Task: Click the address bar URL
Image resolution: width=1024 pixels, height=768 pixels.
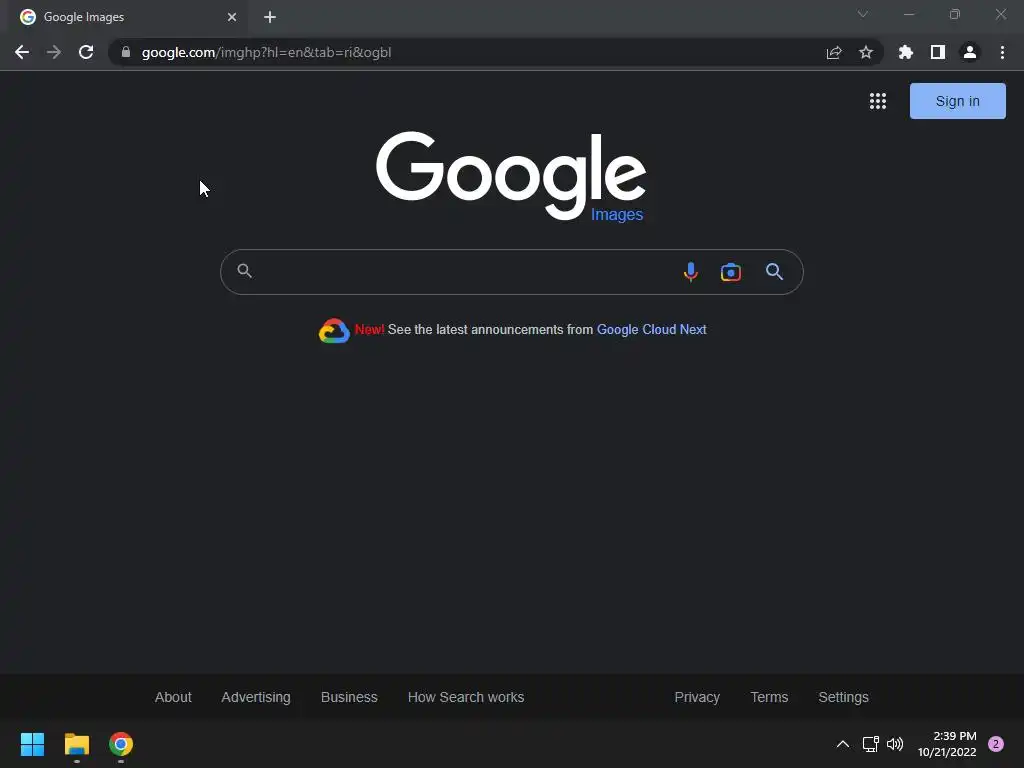Action: 266,52
